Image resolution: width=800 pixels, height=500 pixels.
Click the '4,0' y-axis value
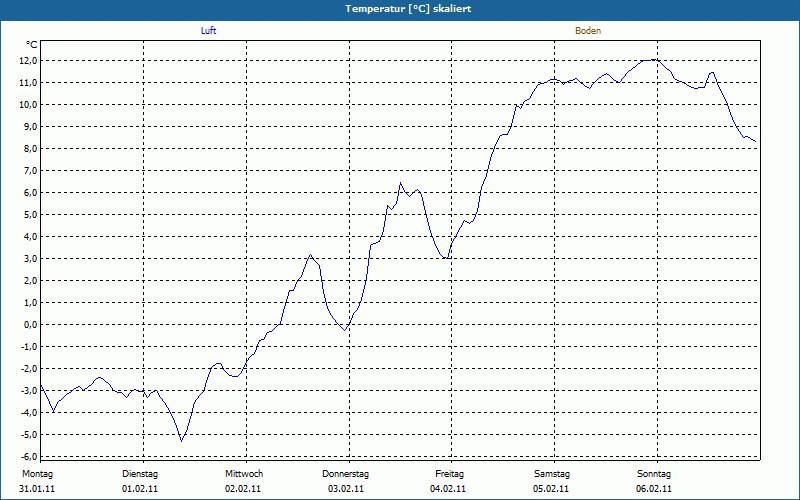tap(31, 237)
